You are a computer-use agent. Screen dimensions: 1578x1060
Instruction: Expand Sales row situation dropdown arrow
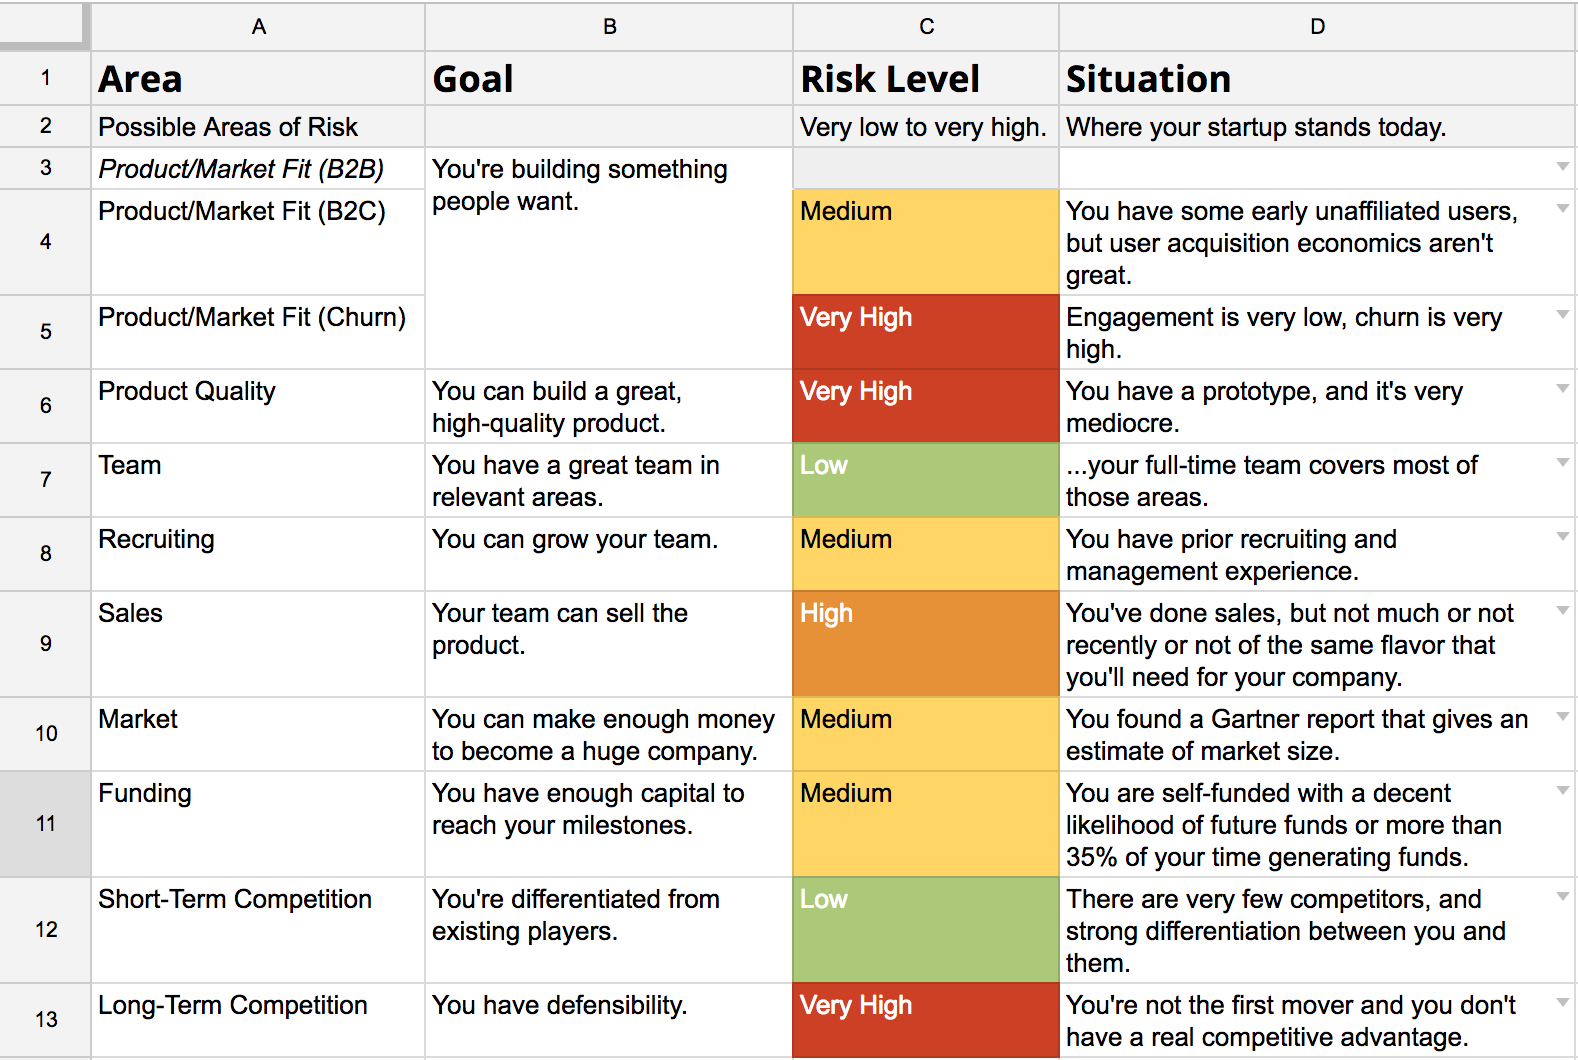(1562, 611)
